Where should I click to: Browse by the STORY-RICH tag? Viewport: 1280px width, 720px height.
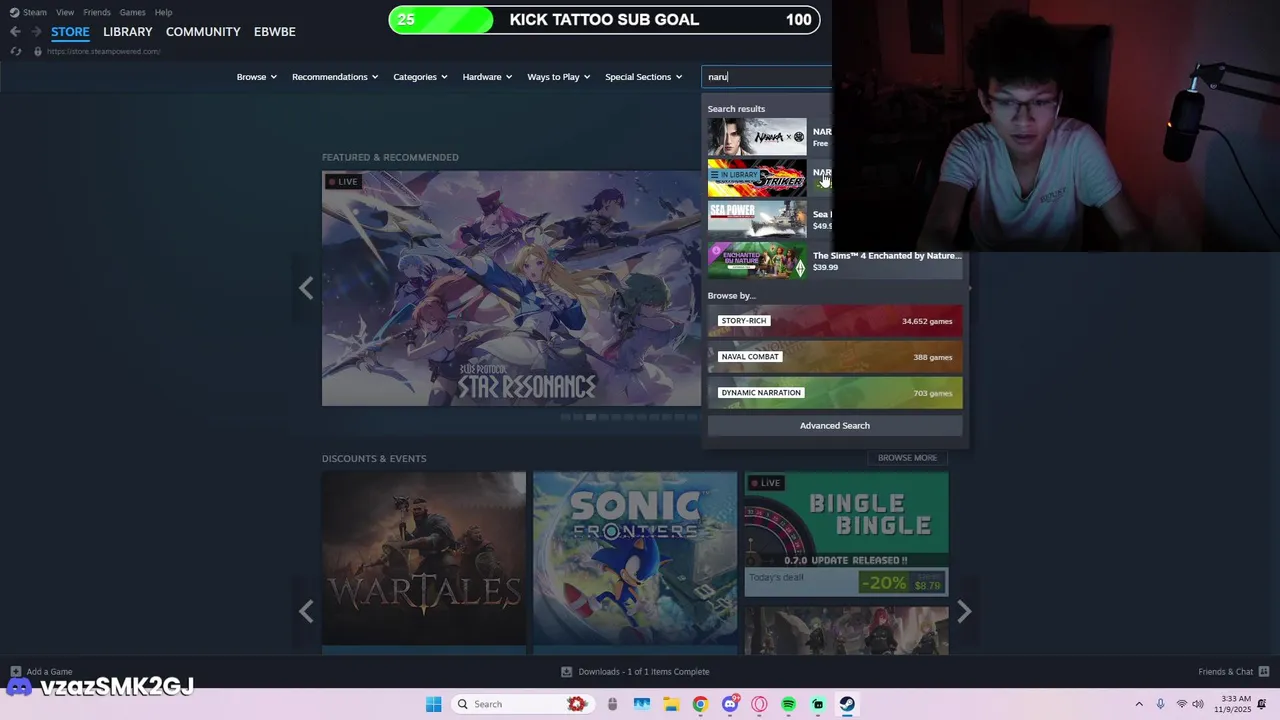(x=835, y=321)
